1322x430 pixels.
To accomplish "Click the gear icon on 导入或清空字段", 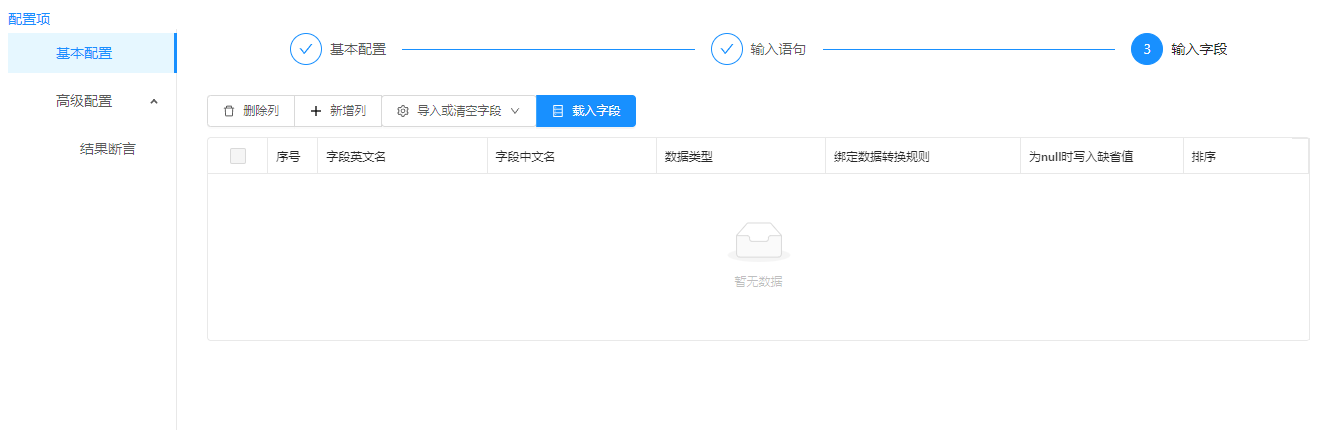I will point(403,111).
